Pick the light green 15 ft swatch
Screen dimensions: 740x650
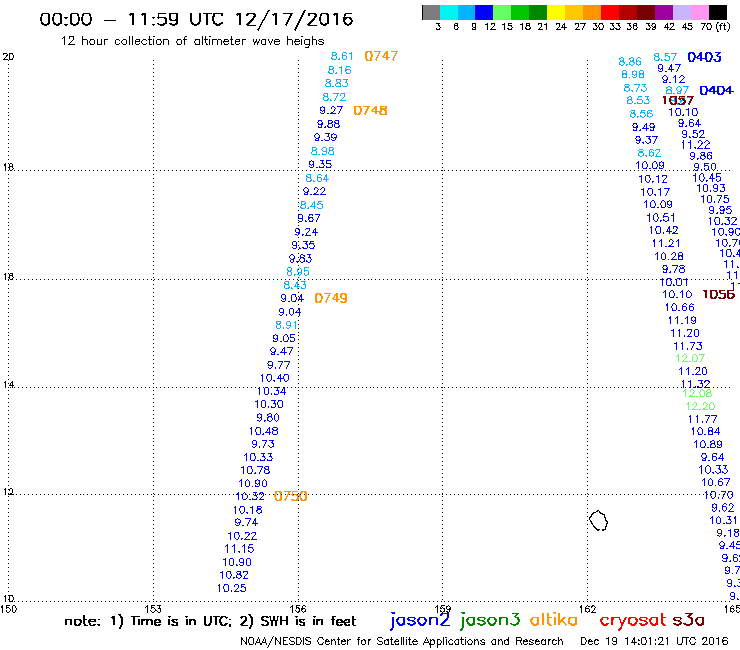tap(503, 12)
